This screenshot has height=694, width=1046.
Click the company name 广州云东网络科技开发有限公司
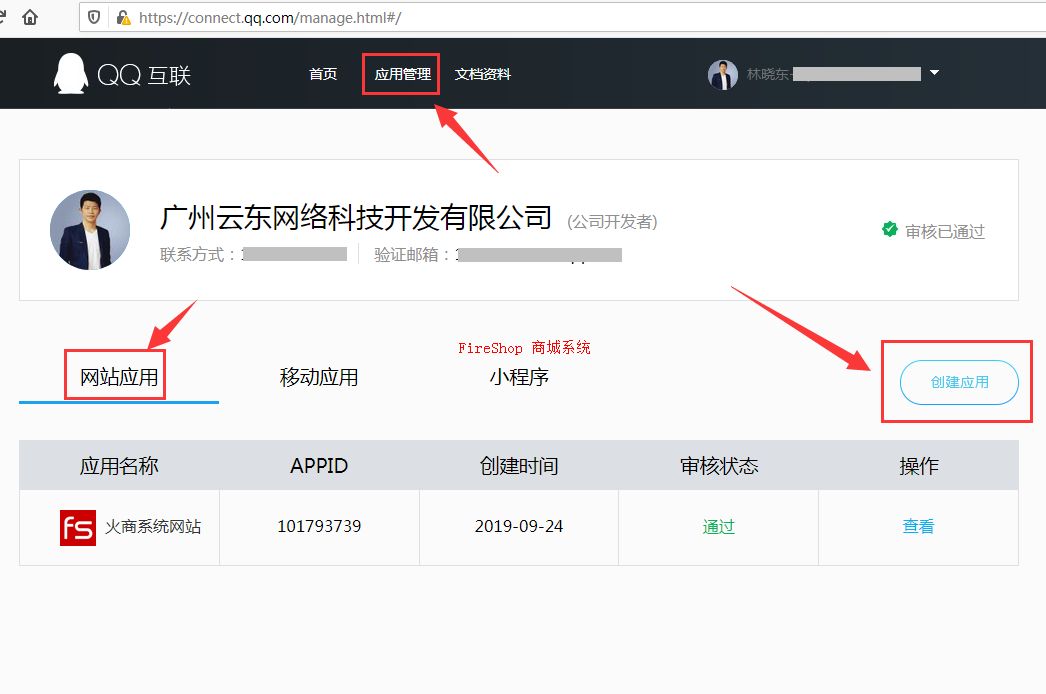coord(356,218)
